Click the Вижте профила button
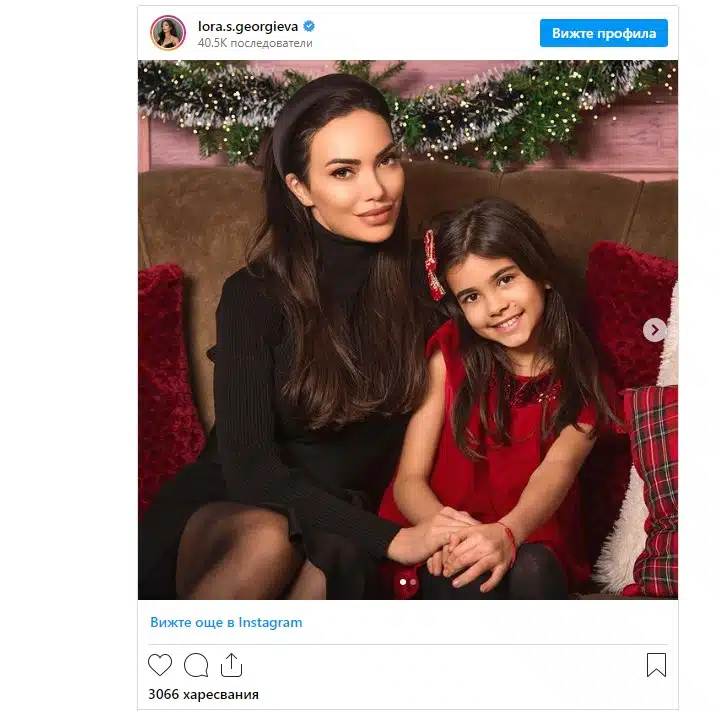The height and width of the screenshot is (711, 718). (x=604, y=33)
